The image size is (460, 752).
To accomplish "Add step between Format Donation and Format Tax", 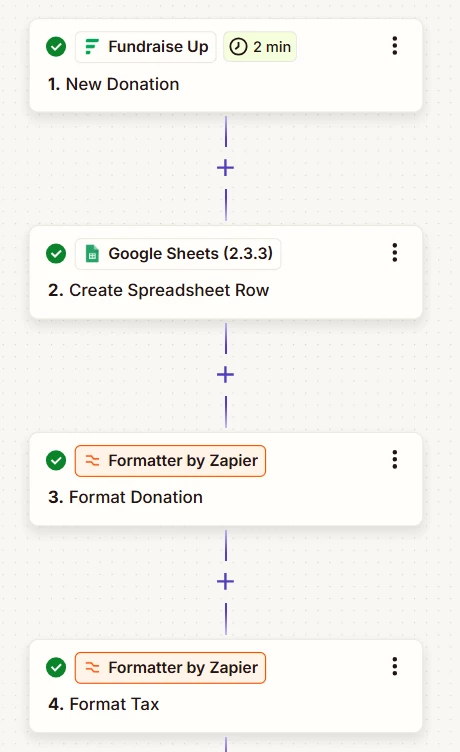I will pyautogui.click(x=225, y=582).
